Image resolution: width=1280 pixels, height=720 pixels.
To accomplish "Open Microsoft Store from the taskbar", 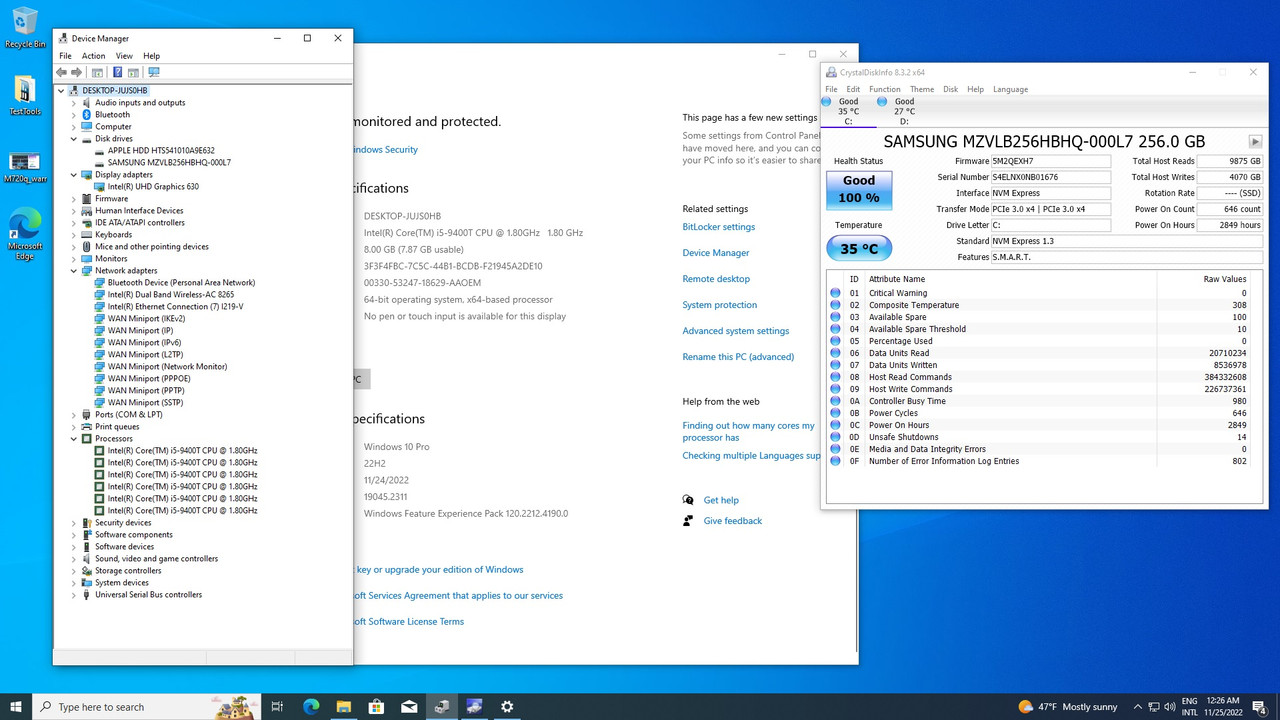I will click(x=376, y=706).
